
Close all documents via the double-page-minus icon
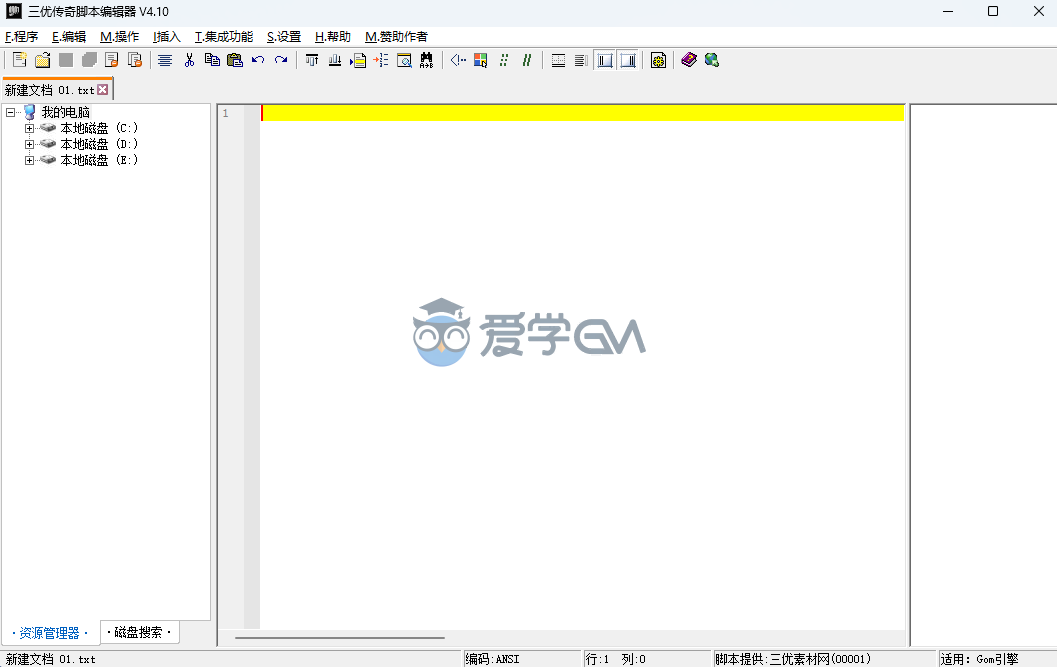[x=135, y=60]
